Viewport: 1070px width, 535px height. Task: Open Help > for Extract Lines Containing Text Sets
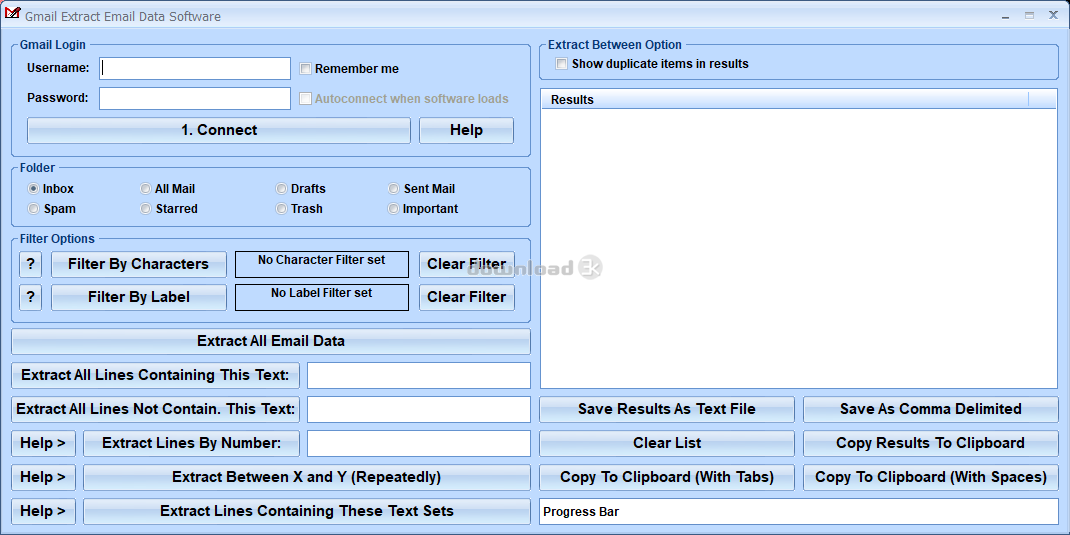(43, 511)
